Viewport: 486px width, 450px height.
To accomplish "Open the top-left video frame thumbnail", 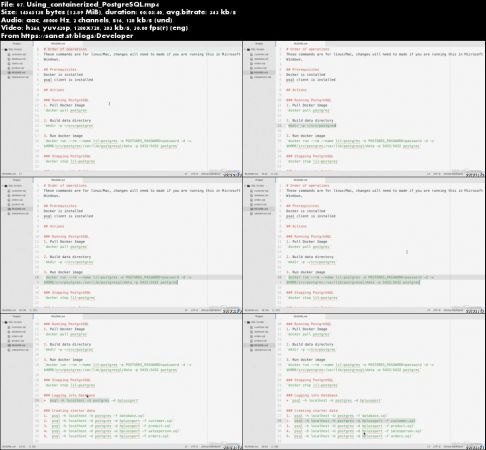I will point(121,109).
